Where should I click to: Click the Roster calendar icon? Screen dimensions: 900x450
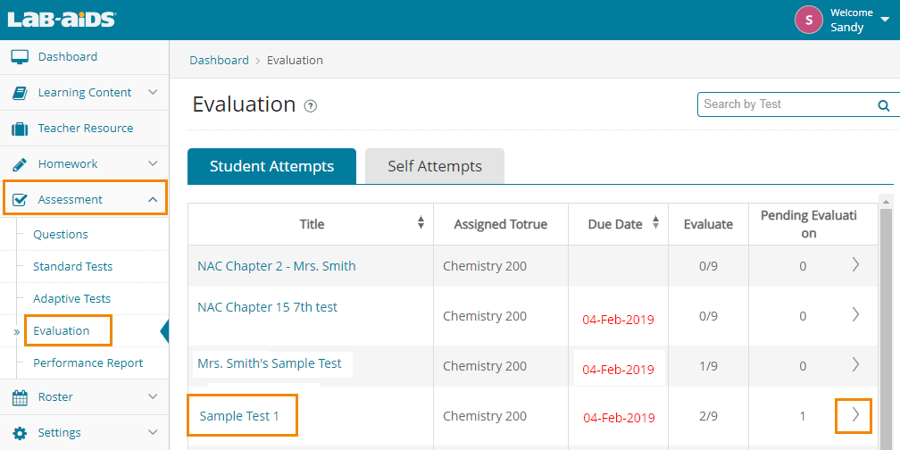click(19, 397)
